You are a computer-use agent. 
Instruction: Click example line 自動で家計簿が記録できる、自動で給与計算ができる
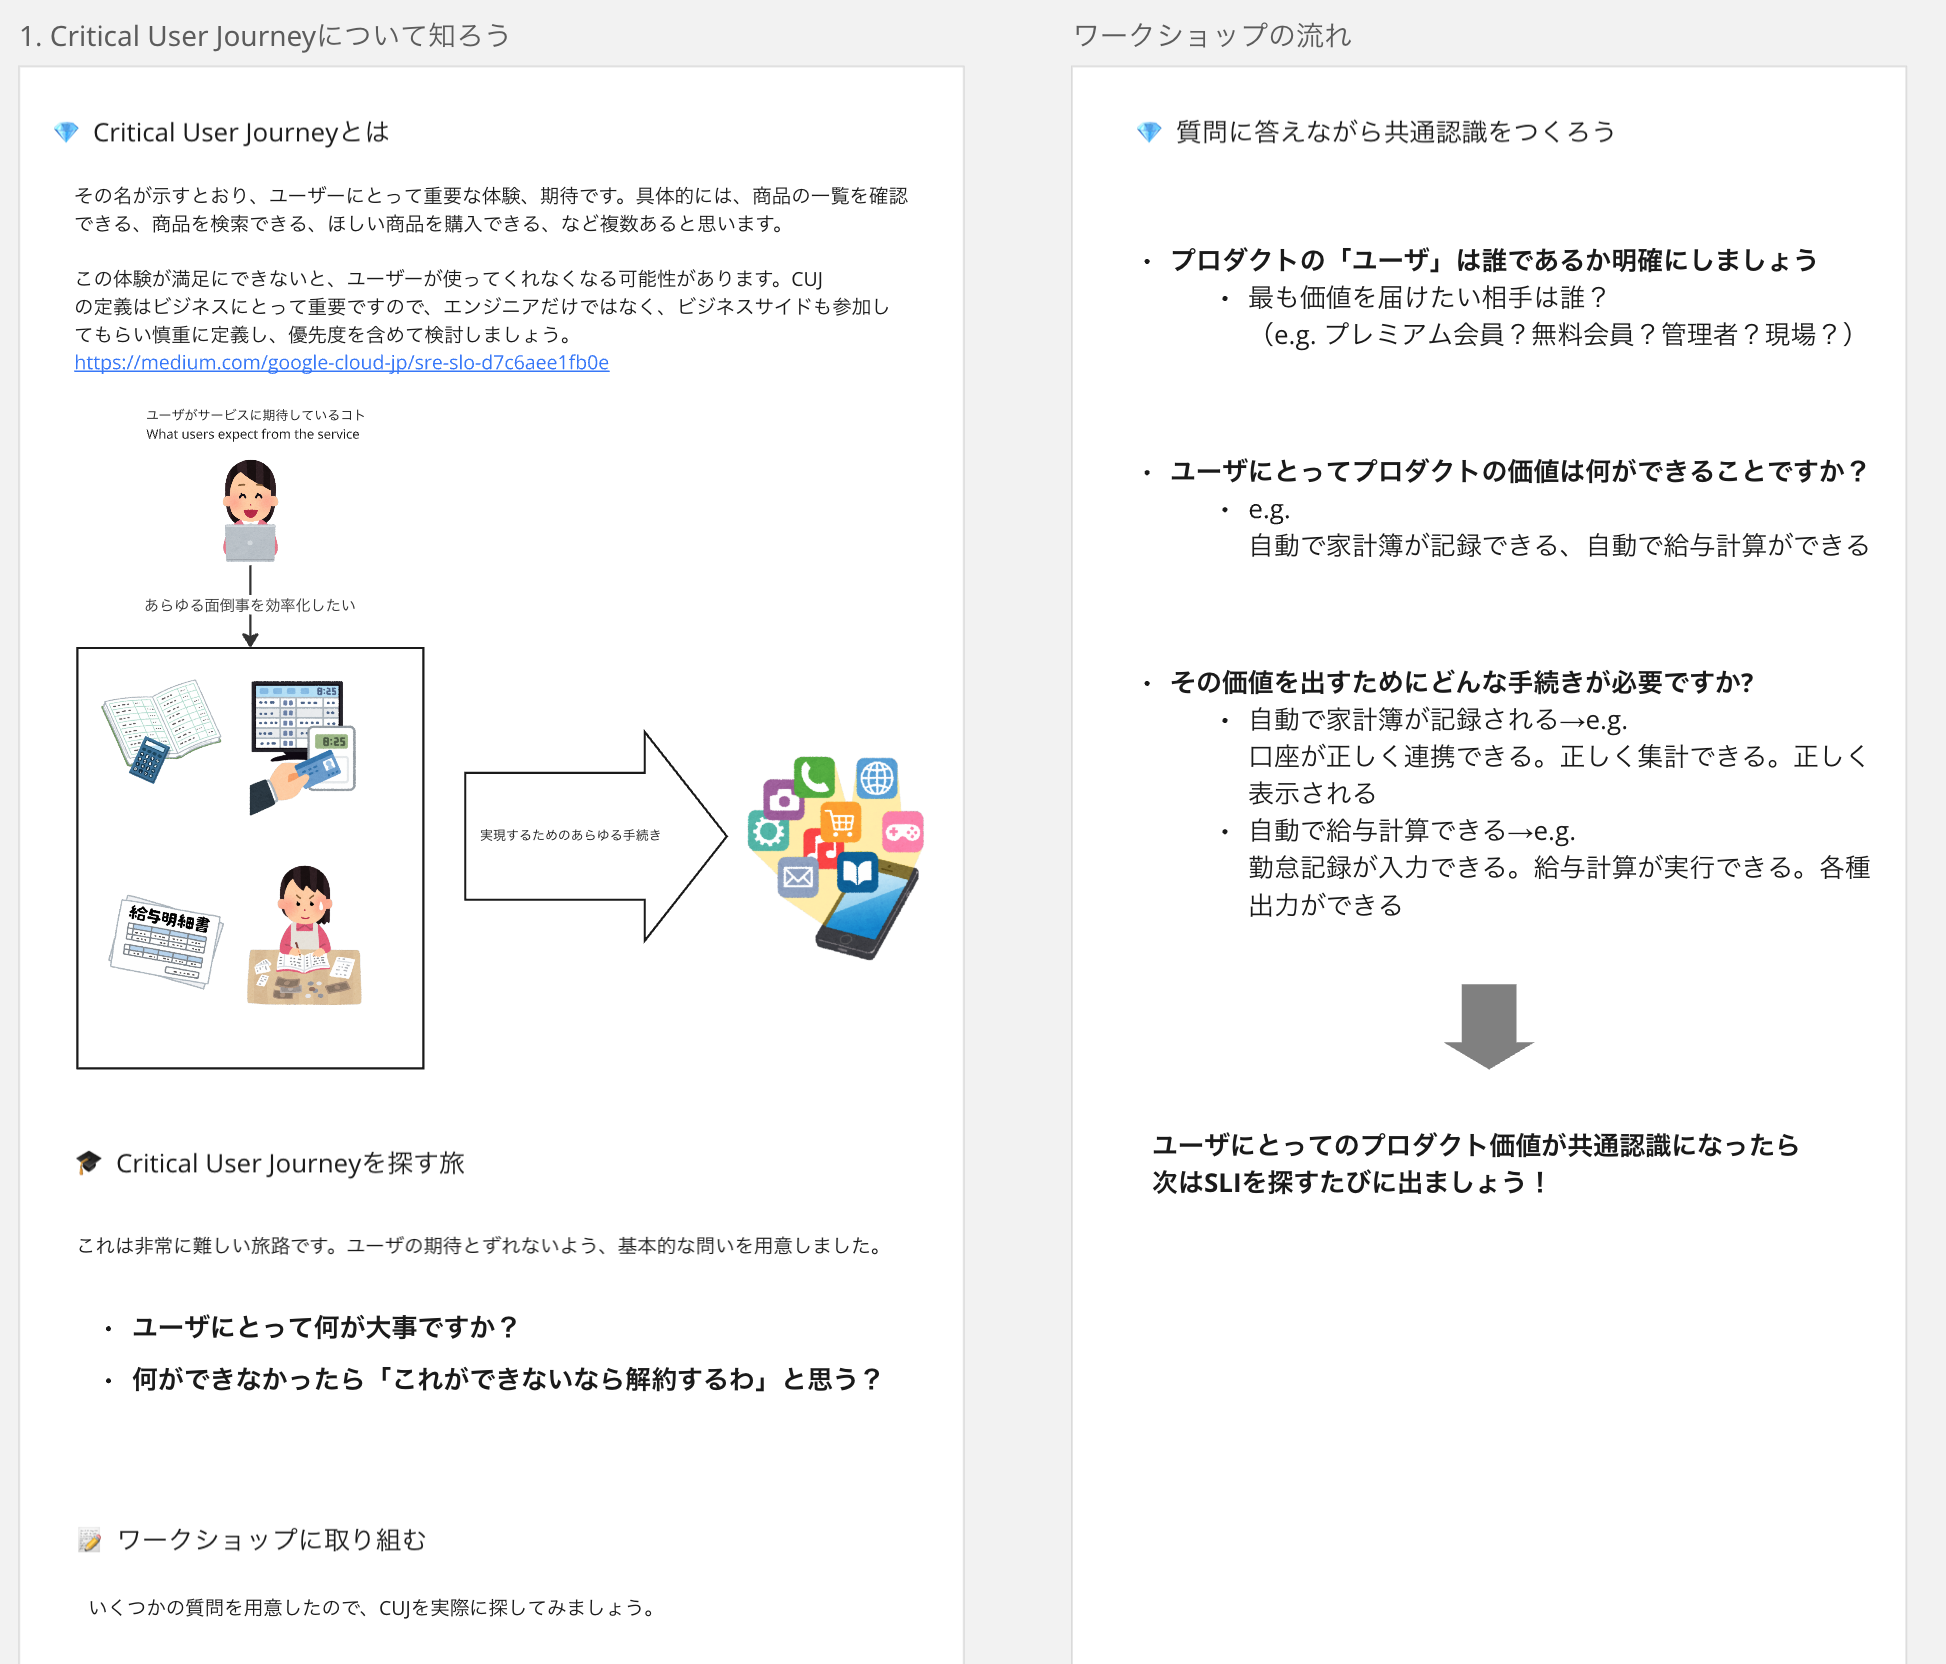[1559, 545]
